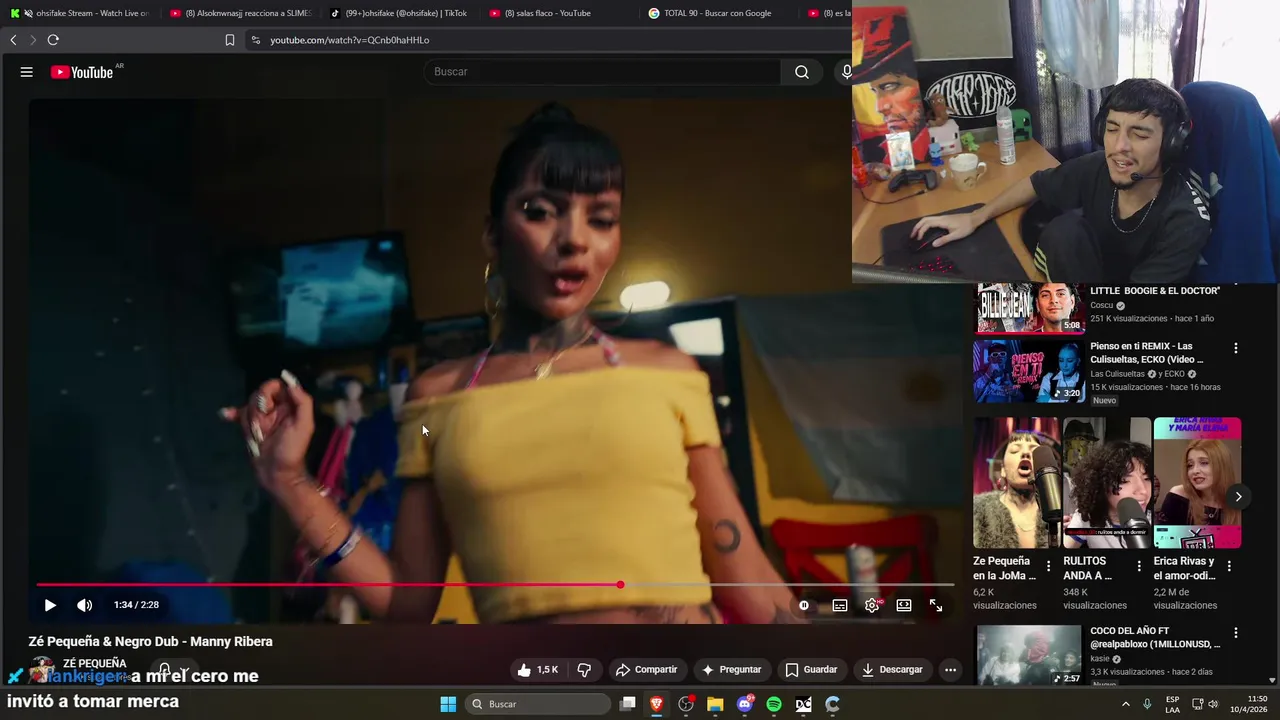Click the video title Zé Pequeña & Negro Dub
This screenshot has width=1280, height=720.
tap(150, 642)
